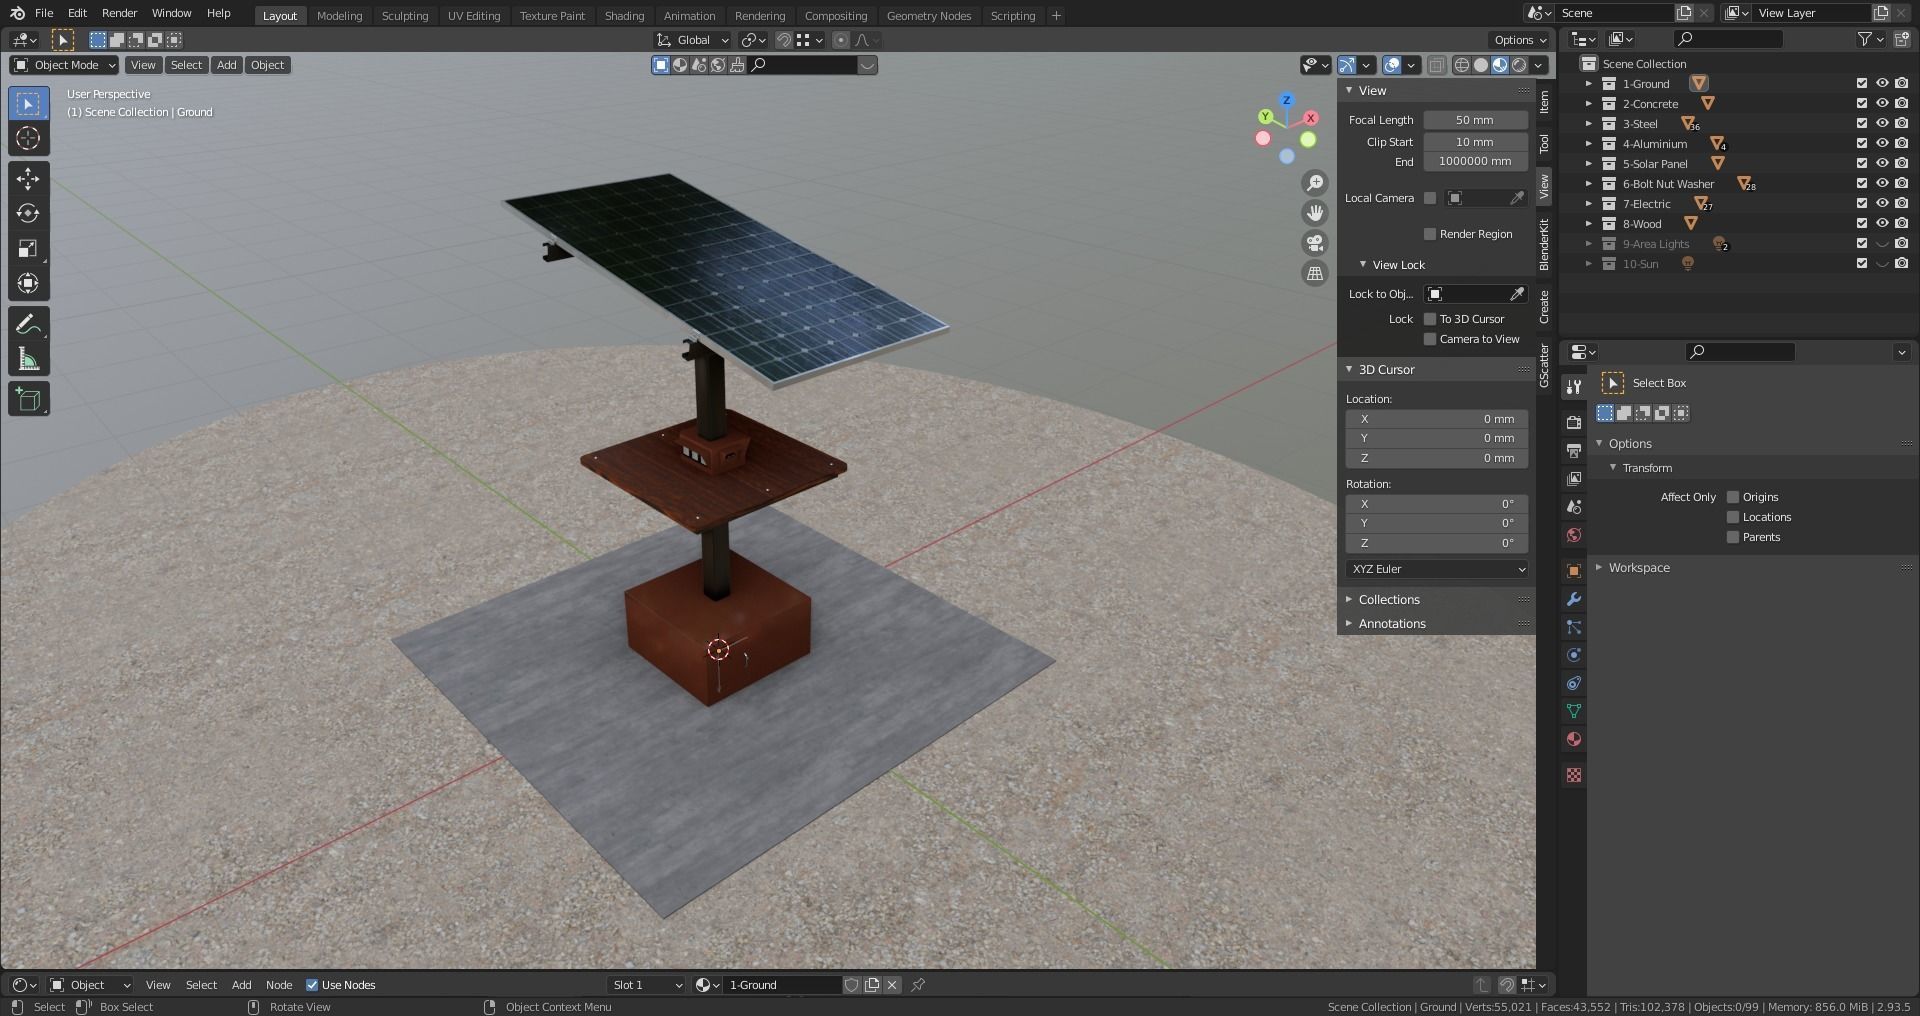1920x1016 pixels.
Task: Open the XYZ Euler rotation mode dropdown
Action: point(1436,569)
